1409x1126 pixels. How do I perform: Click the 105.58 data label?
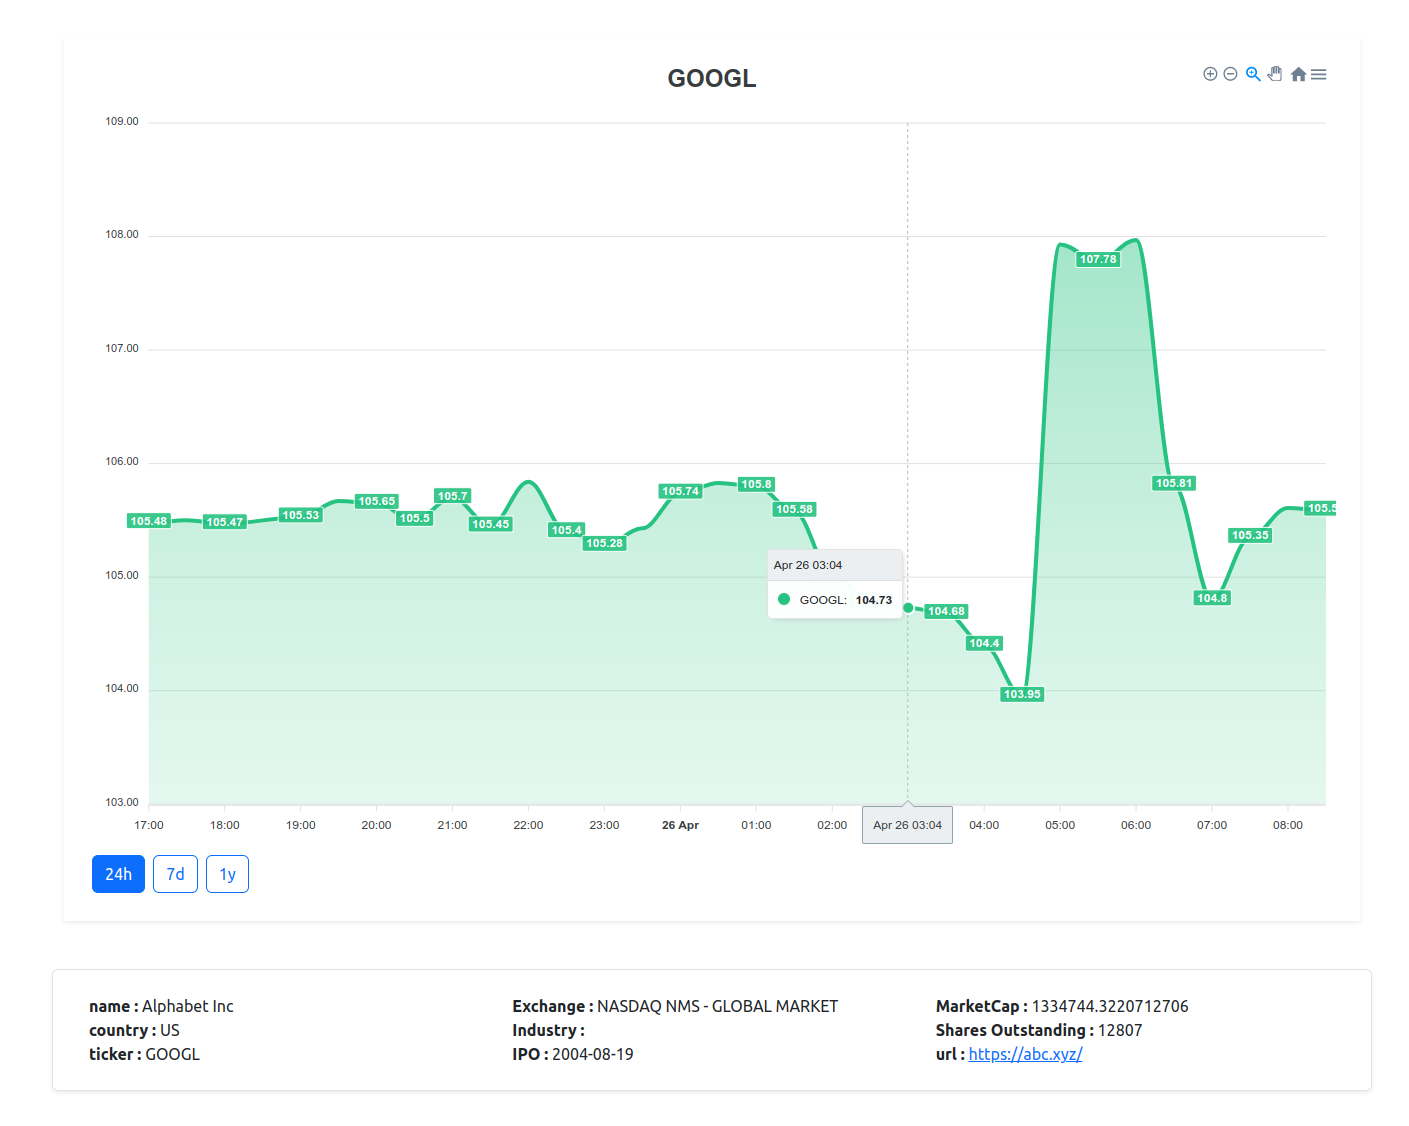(x=795, y=509)
